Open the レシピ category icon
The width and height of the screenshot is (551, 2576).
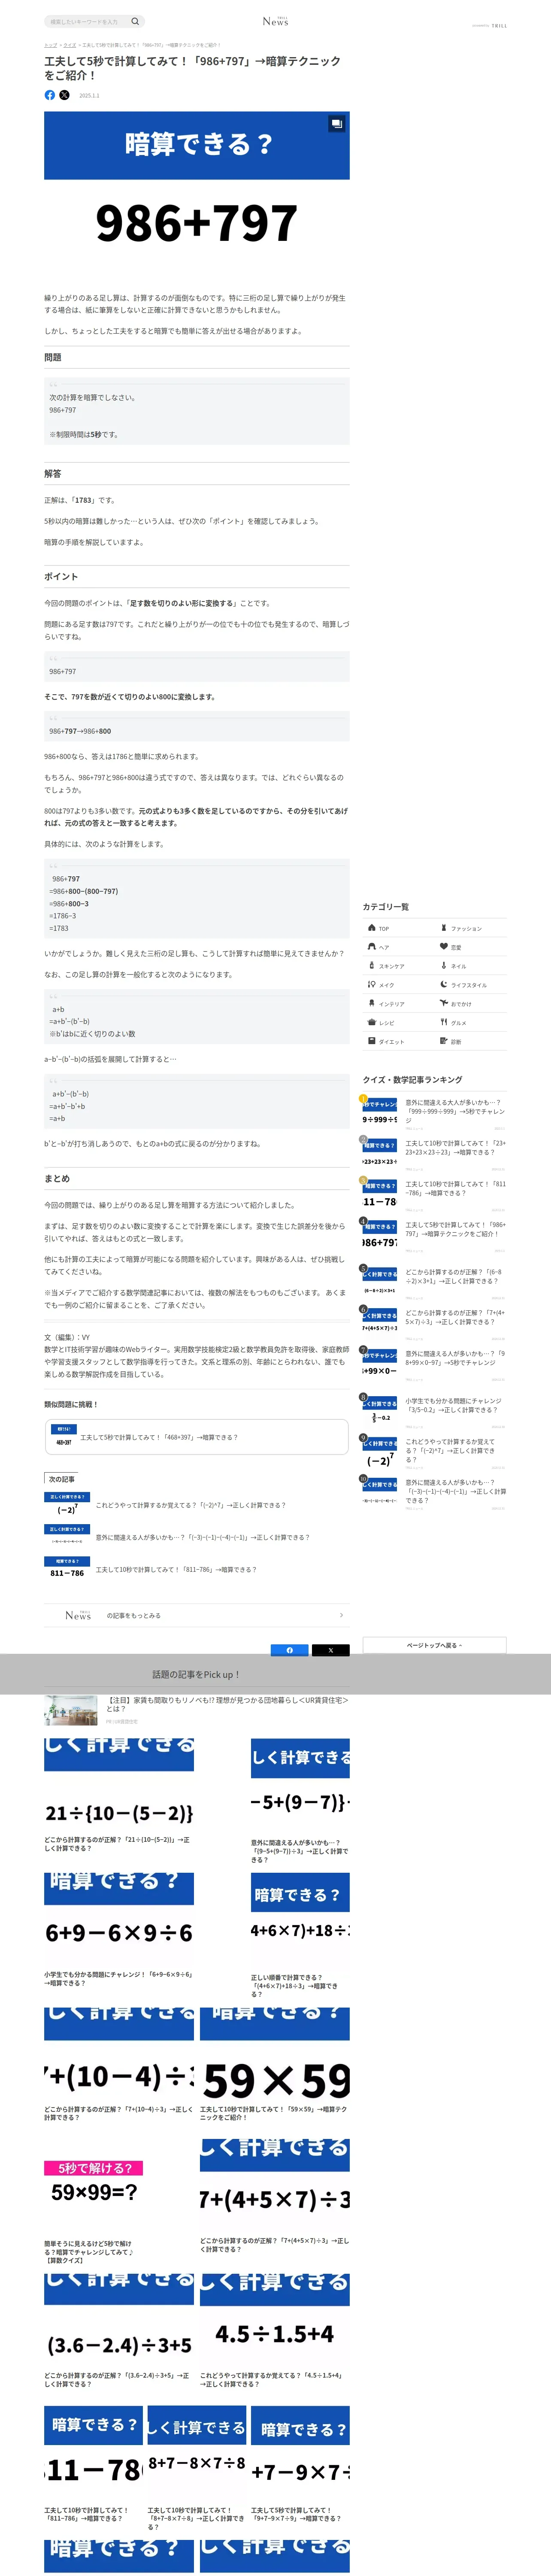372,1022
